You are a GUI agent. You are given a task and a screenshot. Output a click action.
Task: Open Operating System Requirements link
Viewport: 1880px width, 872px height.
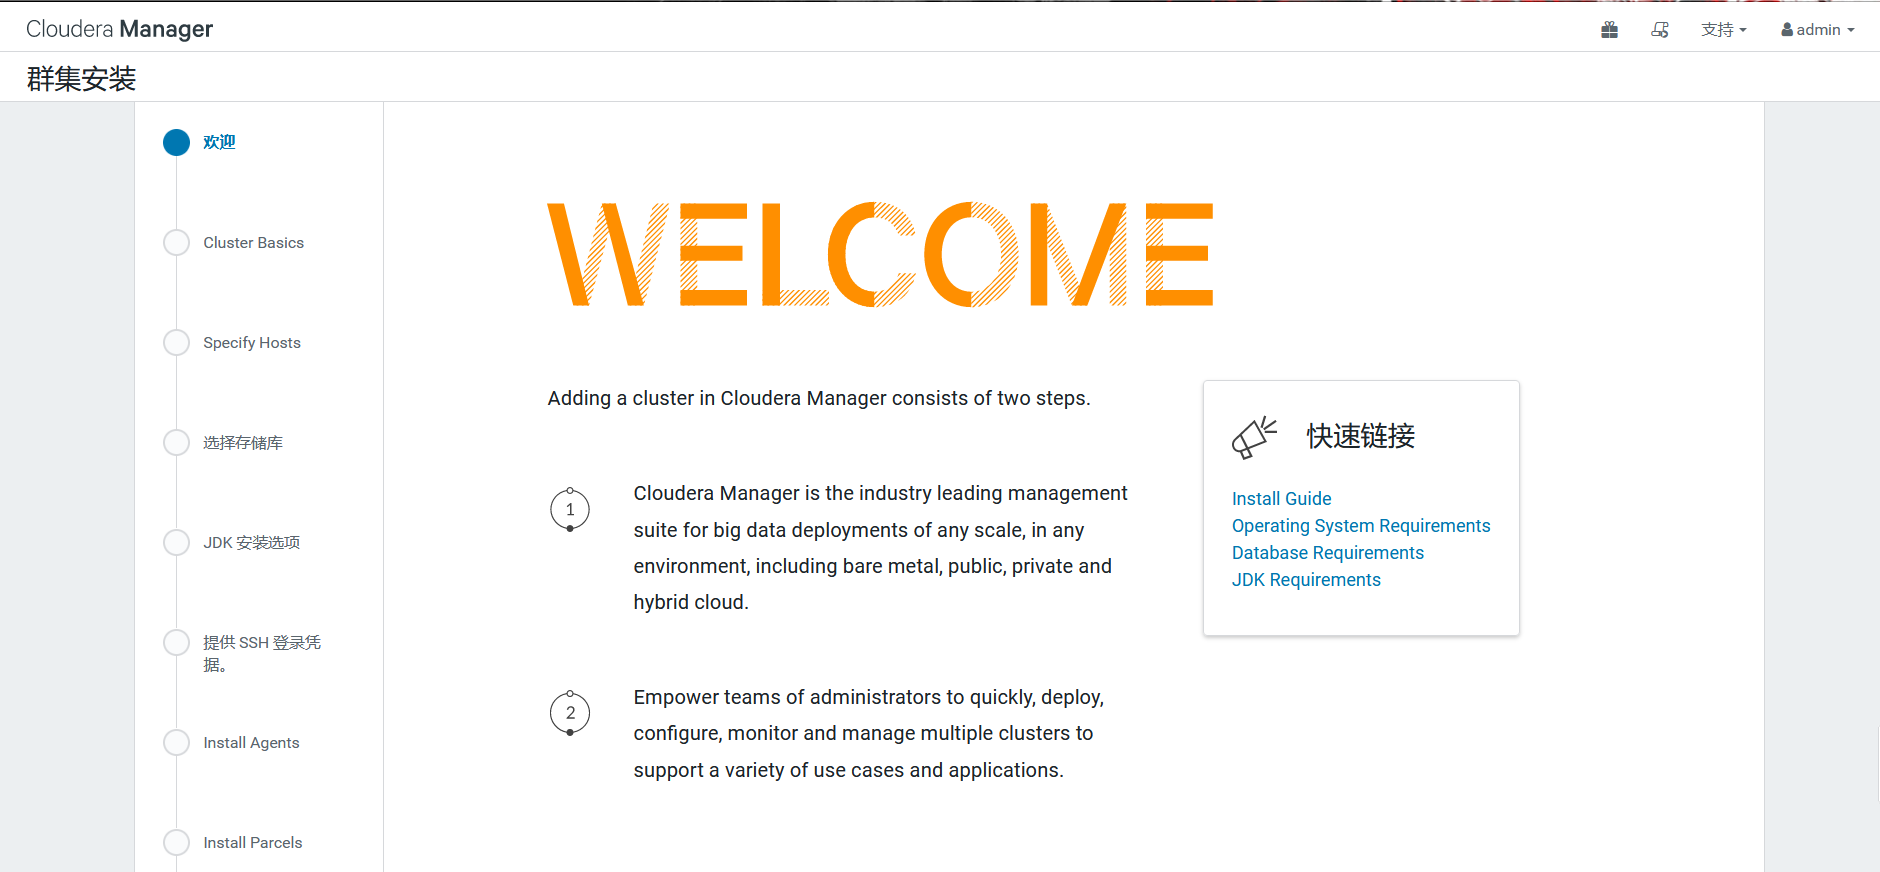[x=1361, y=526]
